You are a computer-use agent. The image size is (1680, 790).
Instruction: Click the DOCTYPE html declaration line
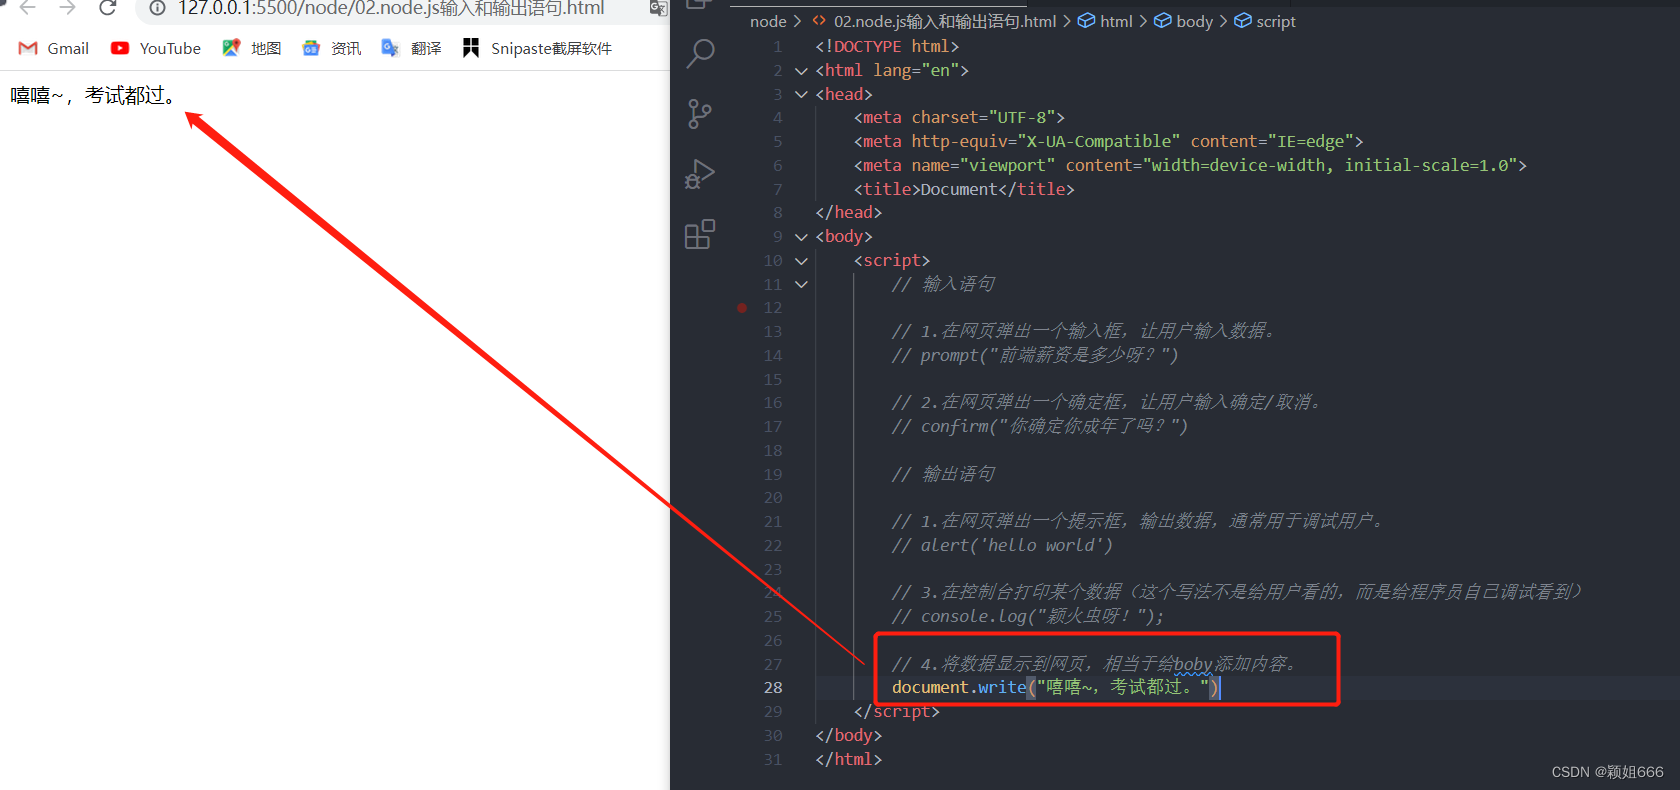tap(887, 47)
